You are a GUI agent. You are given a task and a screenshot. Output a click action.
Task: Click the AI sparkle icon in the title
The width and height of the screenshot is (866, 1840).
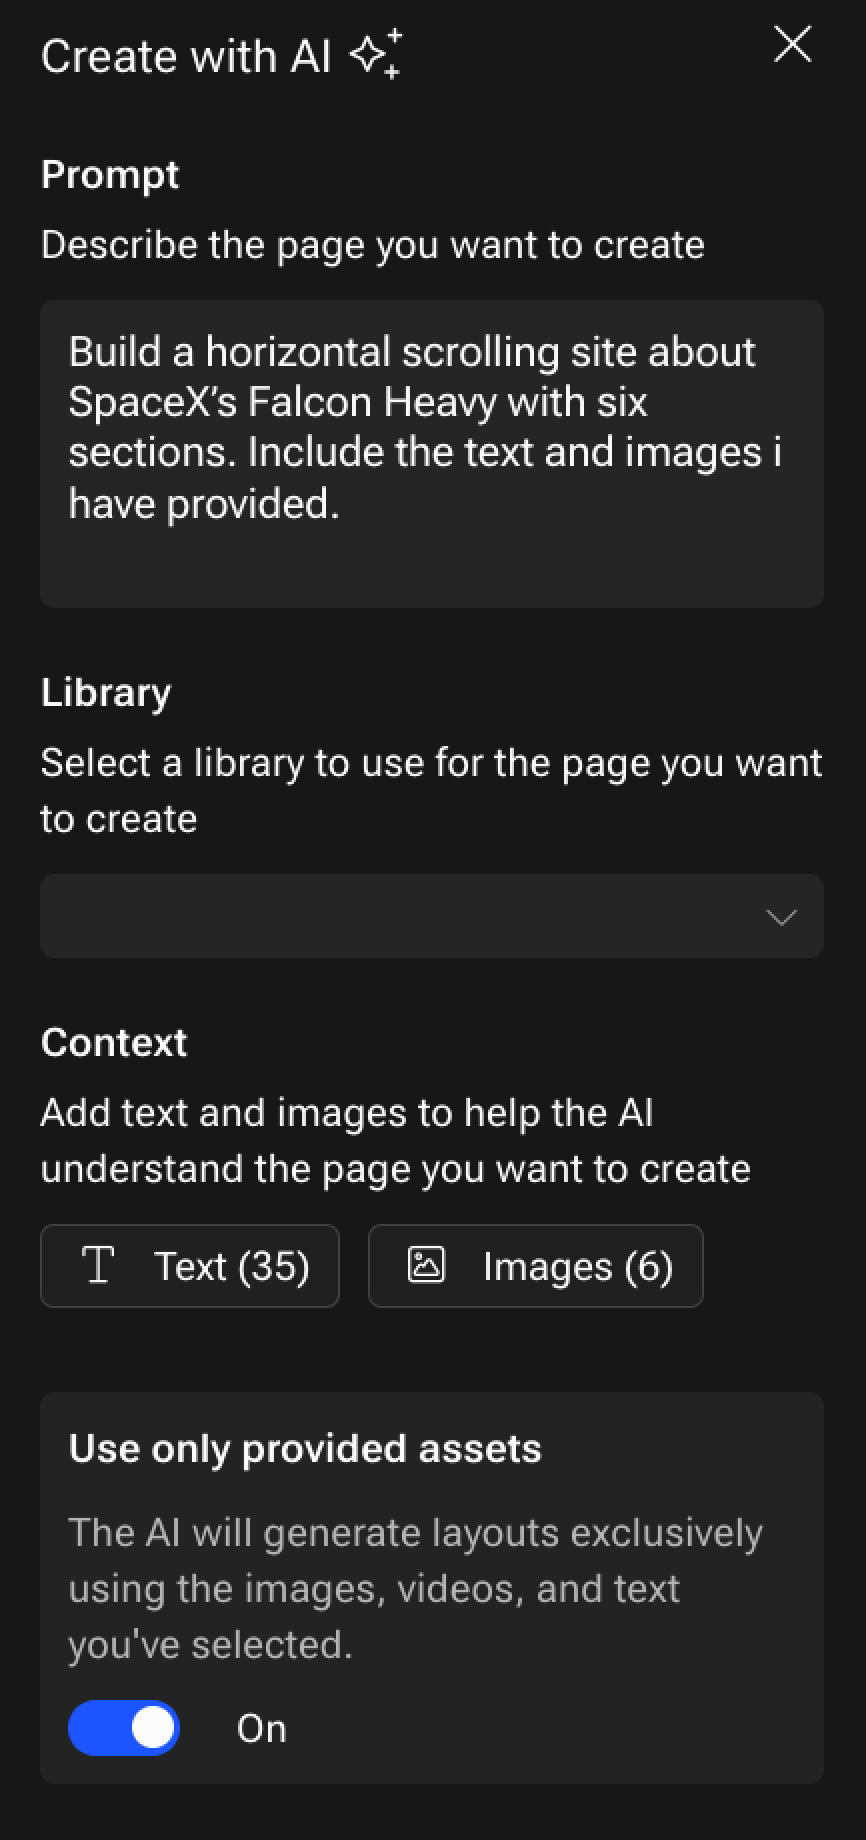click(376, 54)
